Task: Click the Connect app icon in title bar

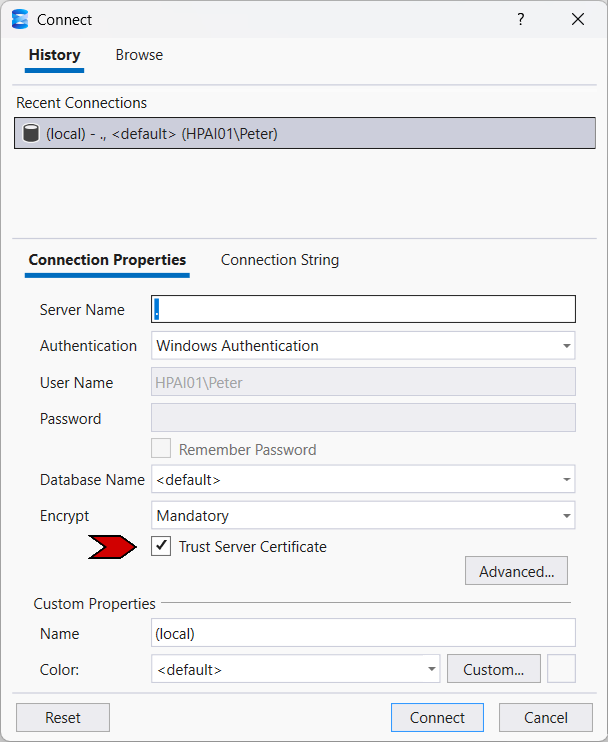Action: coord(20,19)
